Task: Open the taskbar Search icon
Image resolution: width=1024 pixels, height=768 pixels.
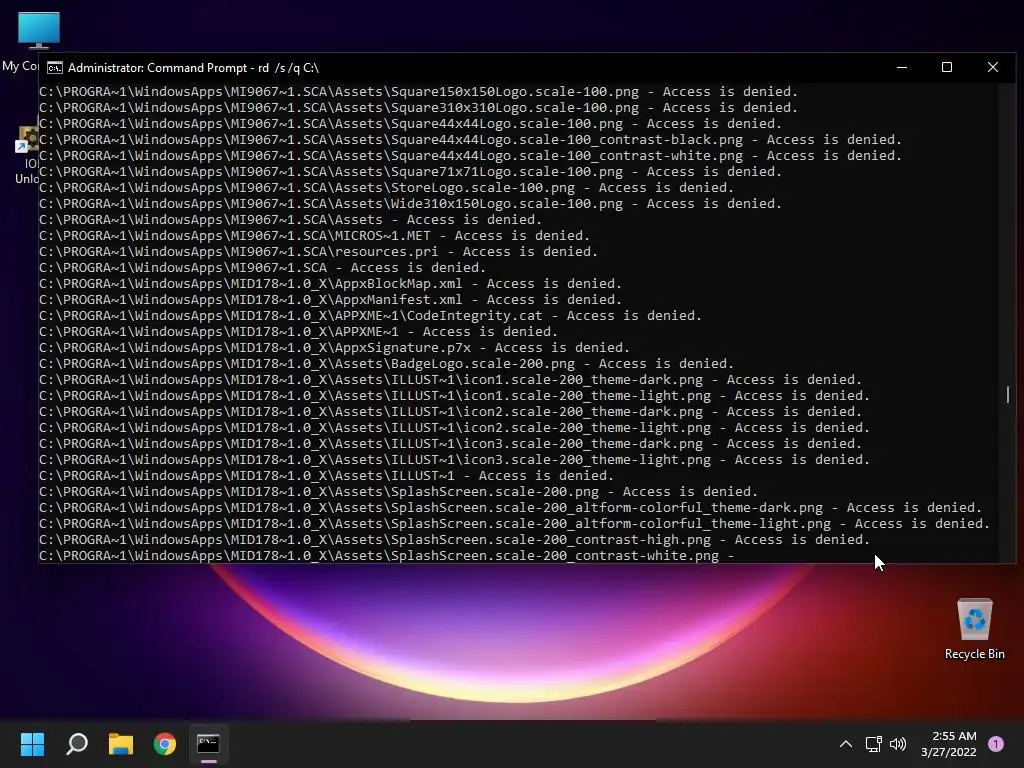Action: coord(77,744)
